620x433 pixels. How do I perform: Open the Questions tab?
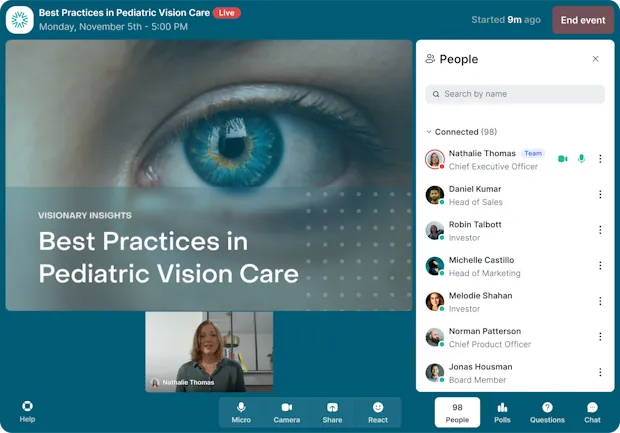pyautogui.click(x=547, y=412)
